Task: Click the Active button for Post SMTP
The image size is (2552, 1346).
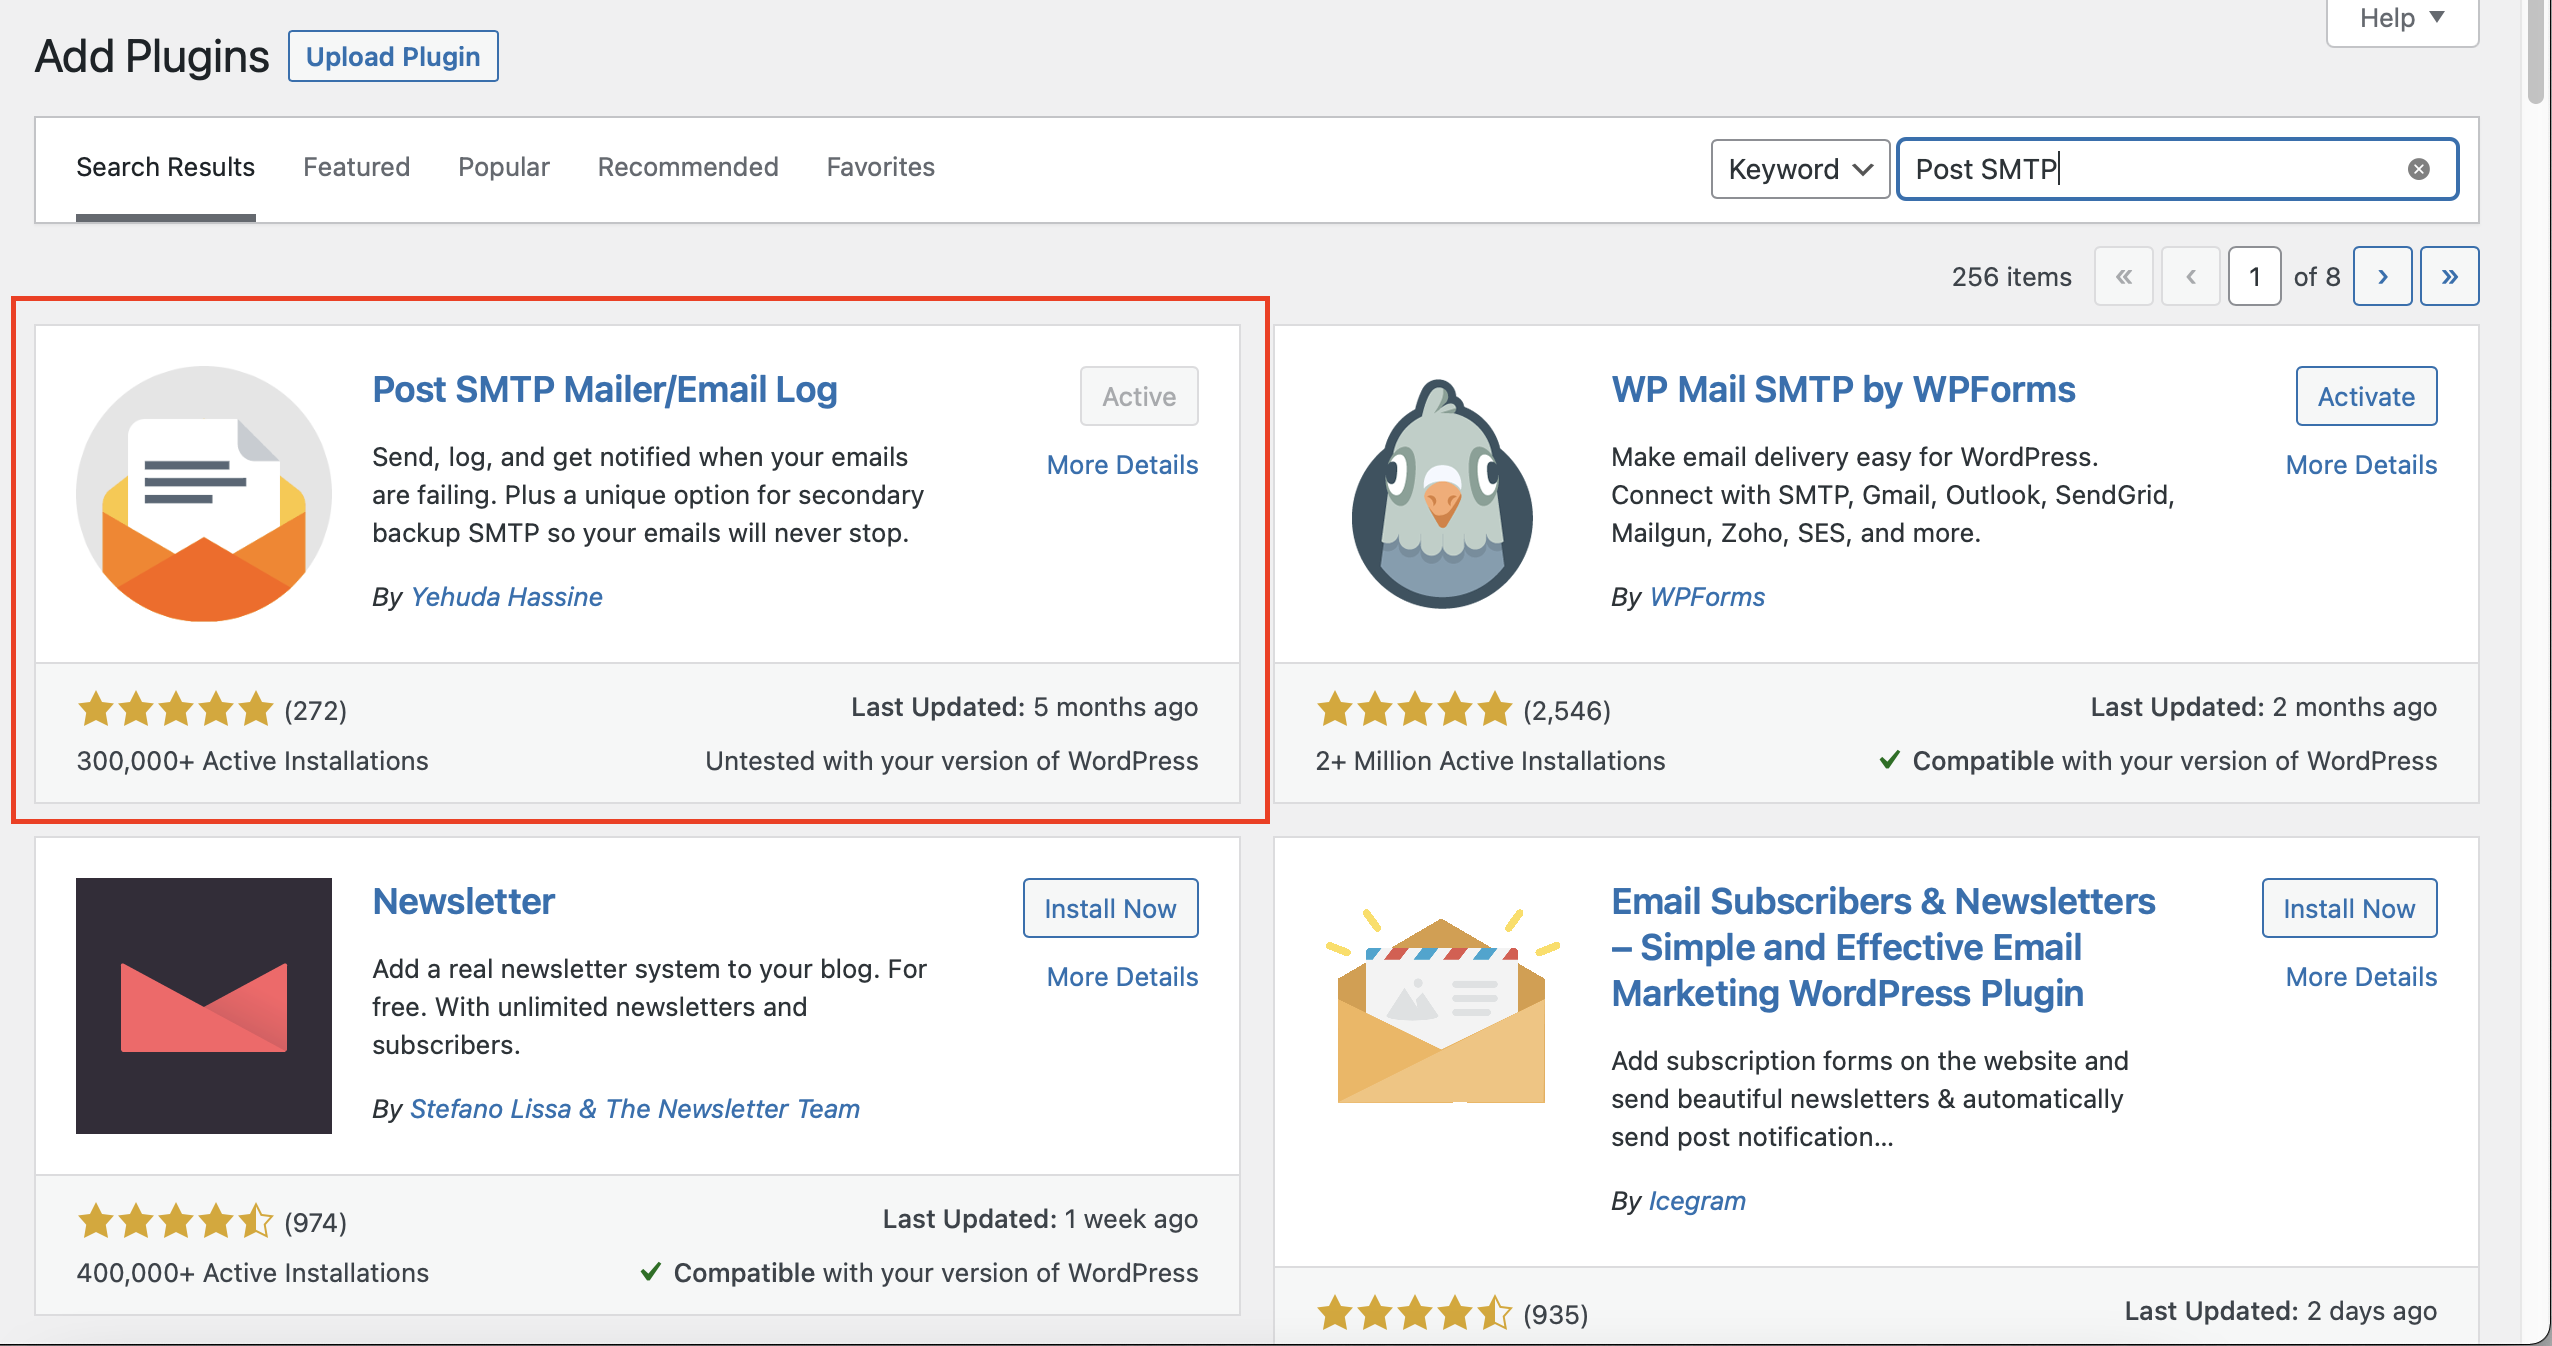Action: point(1139,396)
